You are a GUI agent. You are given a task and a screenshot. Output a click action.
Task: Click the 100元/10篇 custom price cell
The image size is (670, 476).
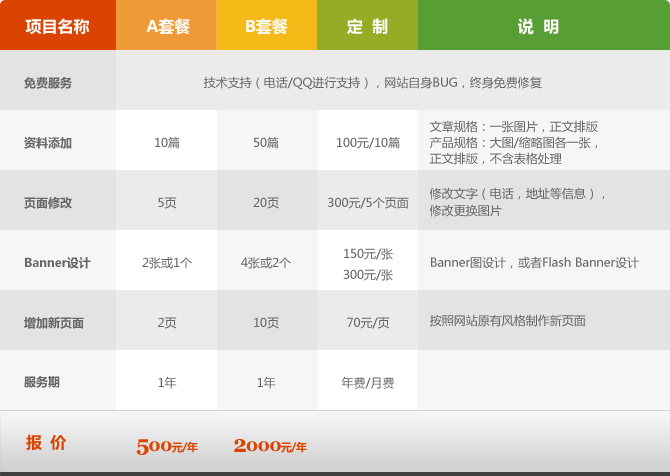tap(367, 143)
